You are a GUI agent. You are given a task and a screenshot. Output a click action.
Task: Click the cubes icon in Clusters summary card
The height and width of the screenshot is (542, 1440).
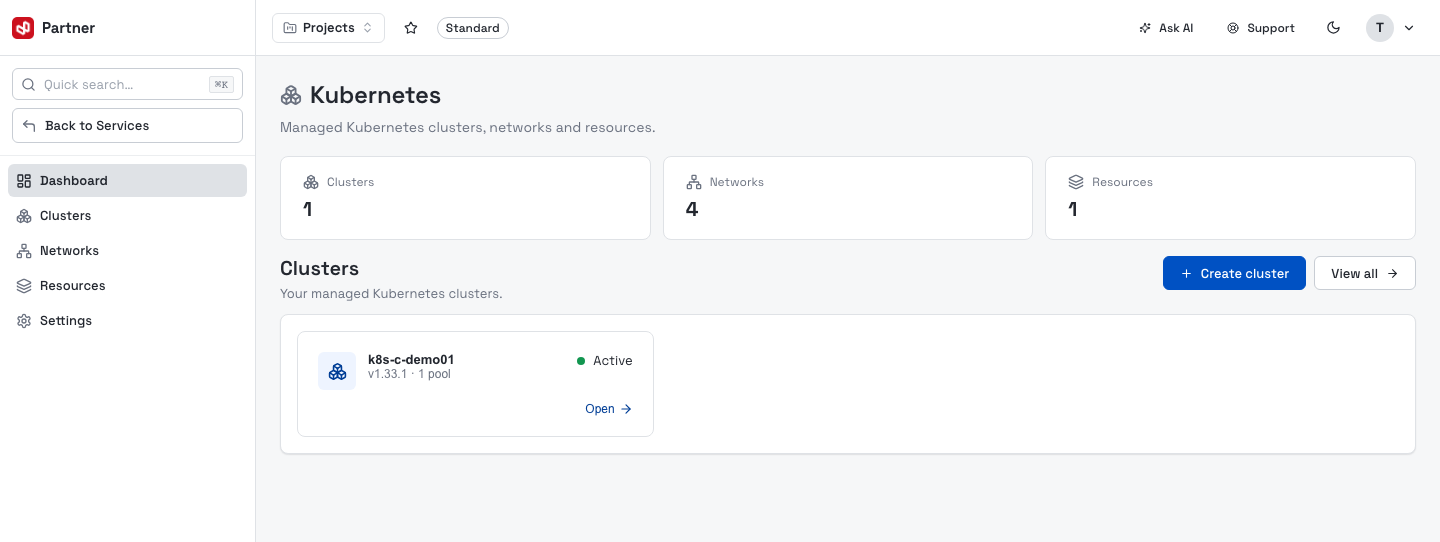coord(311,182)
